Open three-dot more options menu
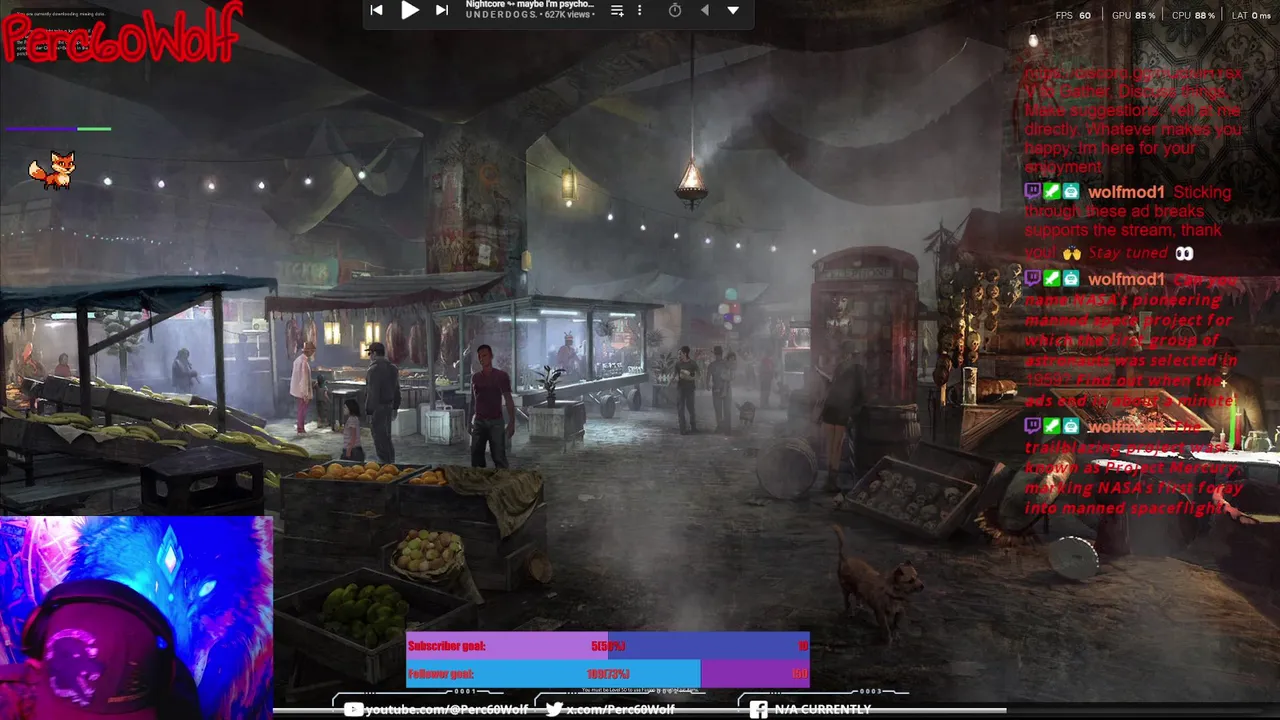This screenshot has width=1280, height=720. click(x=639, y=10)
